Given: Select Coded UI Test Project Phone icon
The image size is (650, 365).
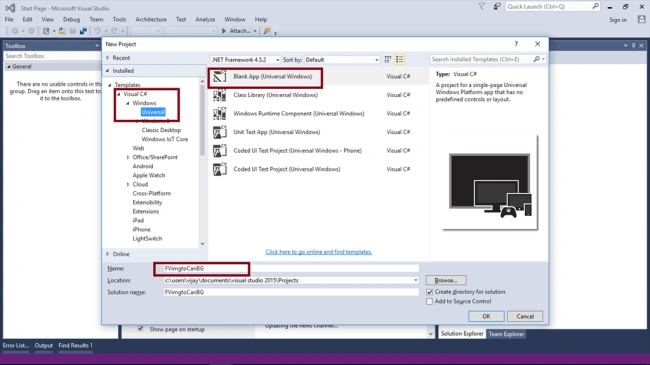Looking at the screenshot, I should point(220,151).
